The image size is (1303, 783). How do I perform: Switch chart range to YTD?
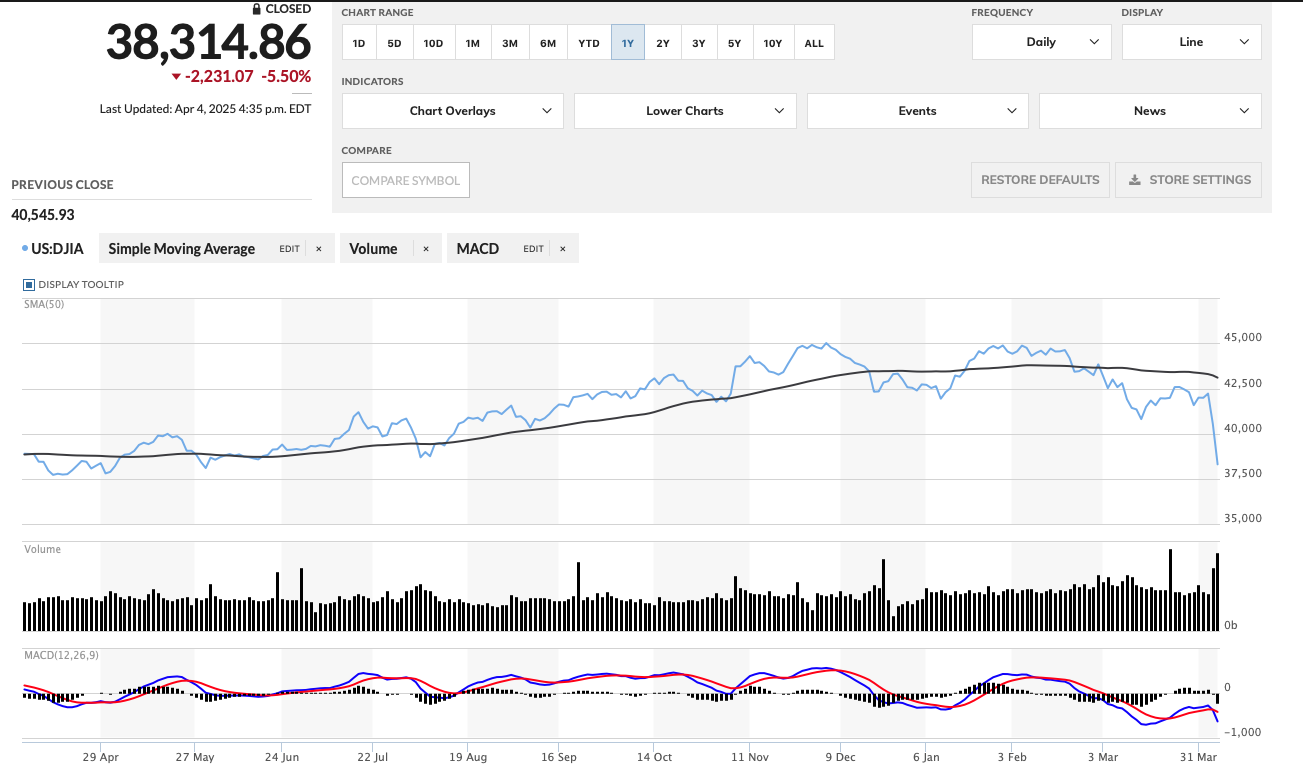pos(589,43)
